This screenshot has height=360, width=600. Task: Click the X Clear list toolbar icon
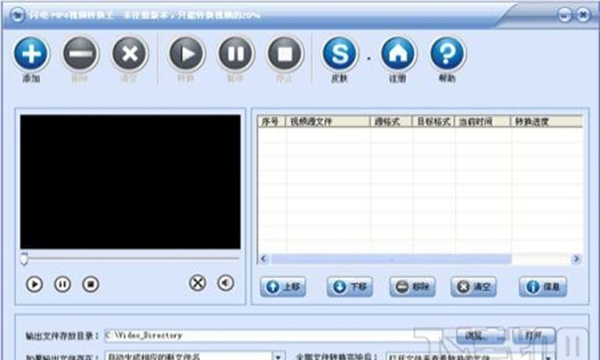(130, 54)
